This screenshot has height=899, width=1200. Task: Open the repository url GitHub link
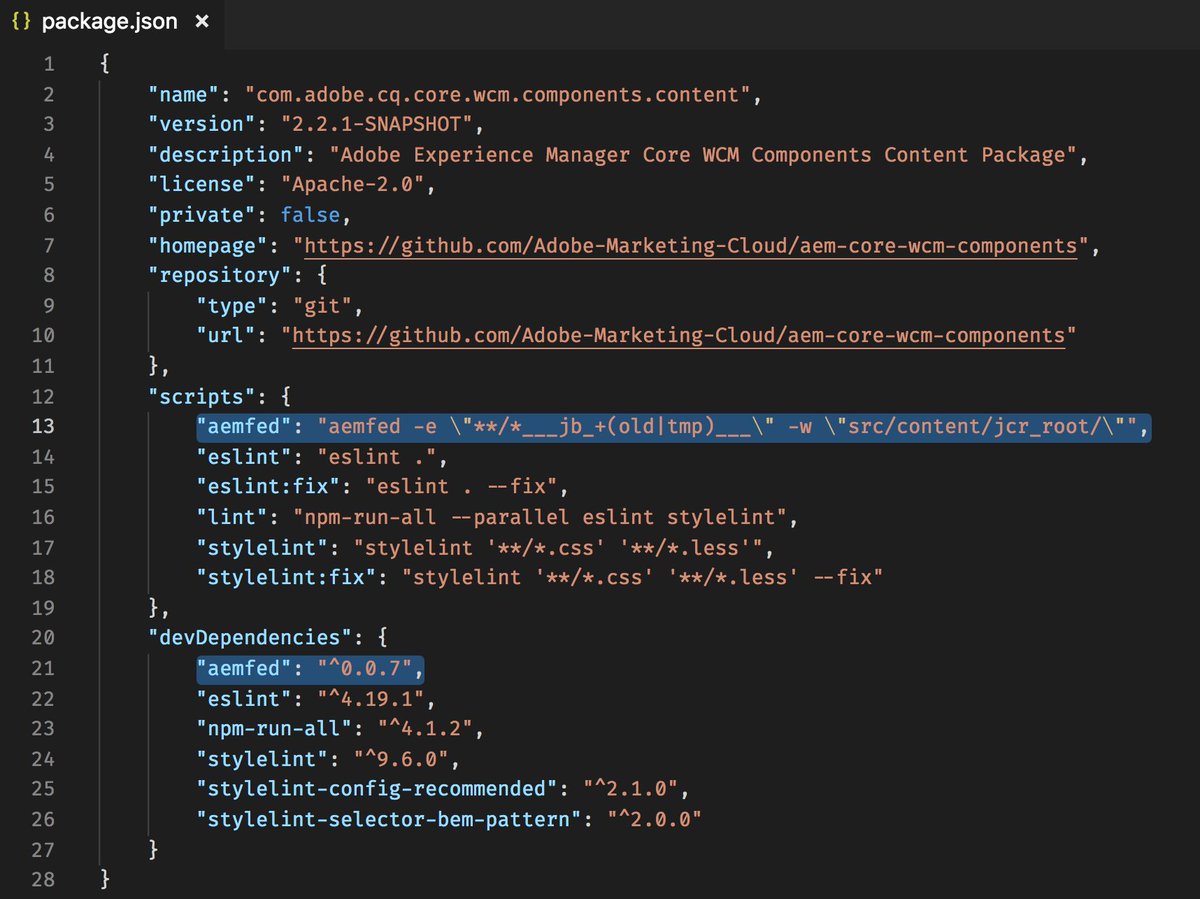point(678,335)
